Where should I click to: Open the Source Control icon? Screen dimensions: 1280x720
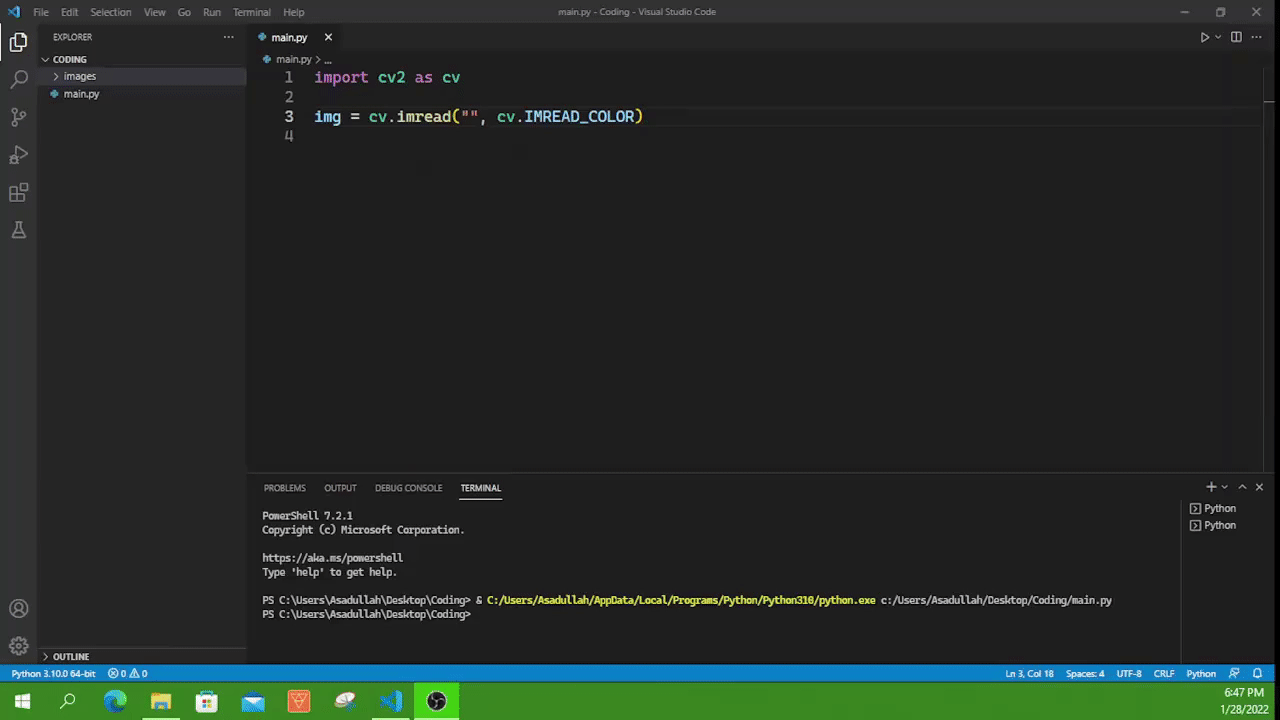18,117
